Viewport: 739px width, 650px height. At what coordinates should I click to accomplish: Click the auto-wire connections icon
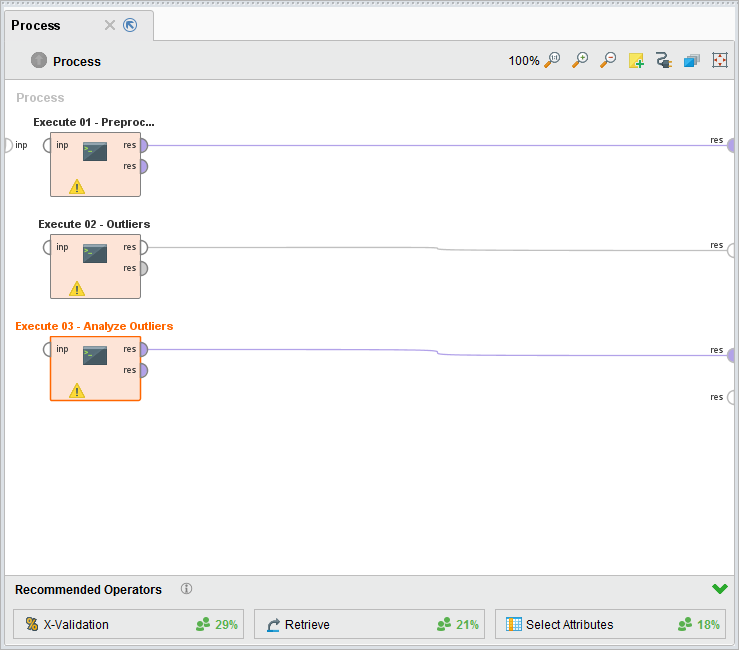tap(664, 60)
